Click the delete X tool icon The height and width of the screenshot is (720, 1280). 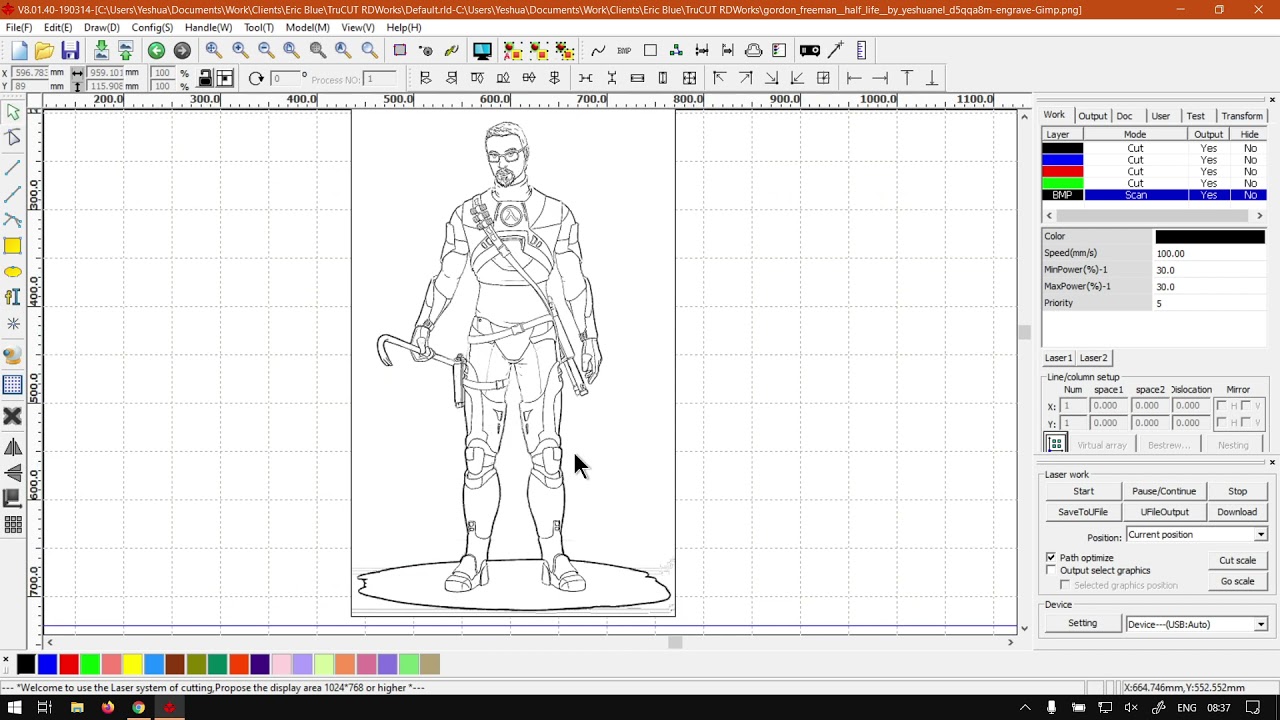pyautogui.click(x=13, y=416)
